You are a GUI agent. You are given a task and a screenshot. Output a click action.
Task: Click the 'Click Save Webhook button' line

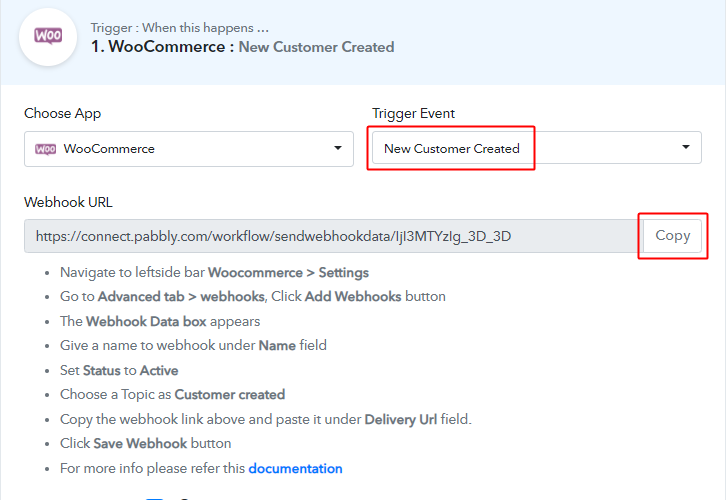click(145, 444)
